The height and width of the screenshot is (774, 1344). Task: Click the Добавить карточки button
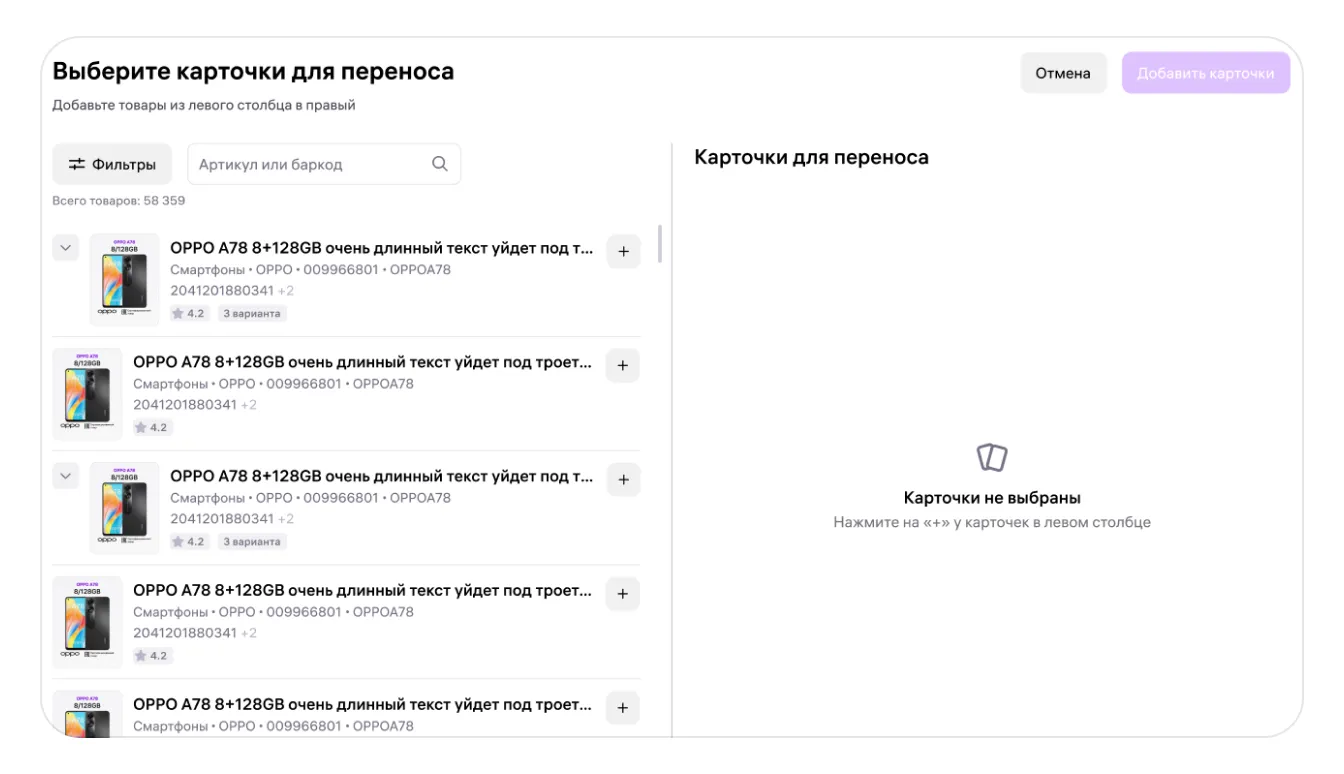pyautogui.click(x=1205, y=73)
